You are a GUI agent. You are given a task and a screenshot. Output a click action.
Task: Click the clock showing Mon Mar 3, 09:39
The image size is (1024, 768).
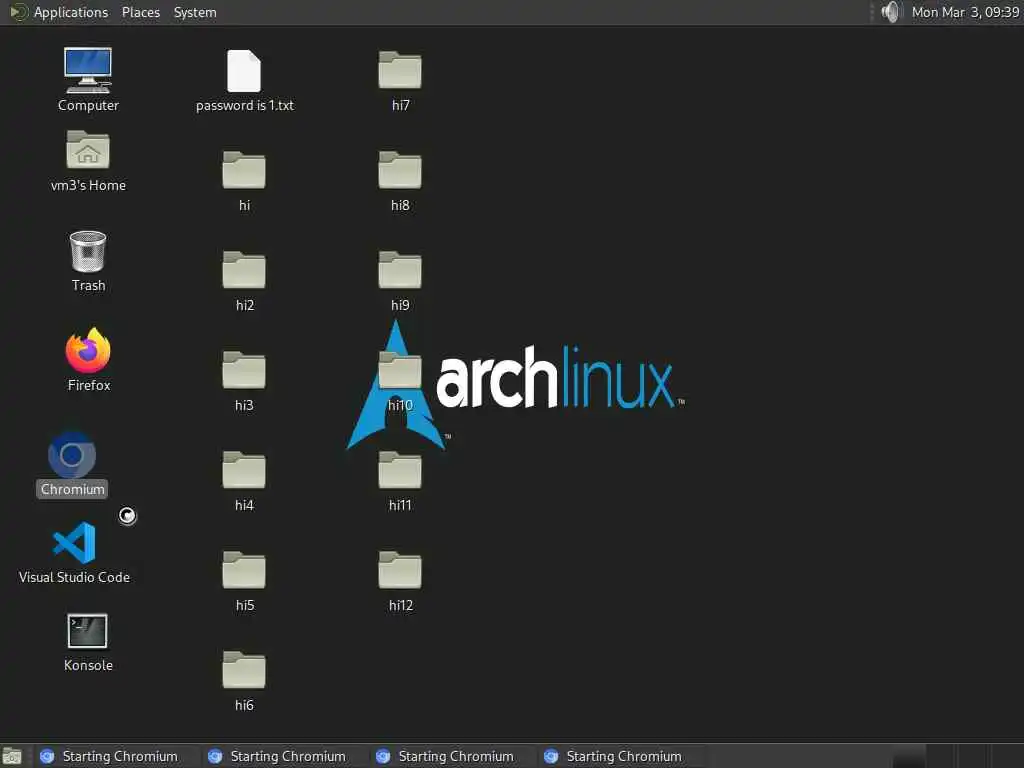pyautogui.click(x=965, y=12)
